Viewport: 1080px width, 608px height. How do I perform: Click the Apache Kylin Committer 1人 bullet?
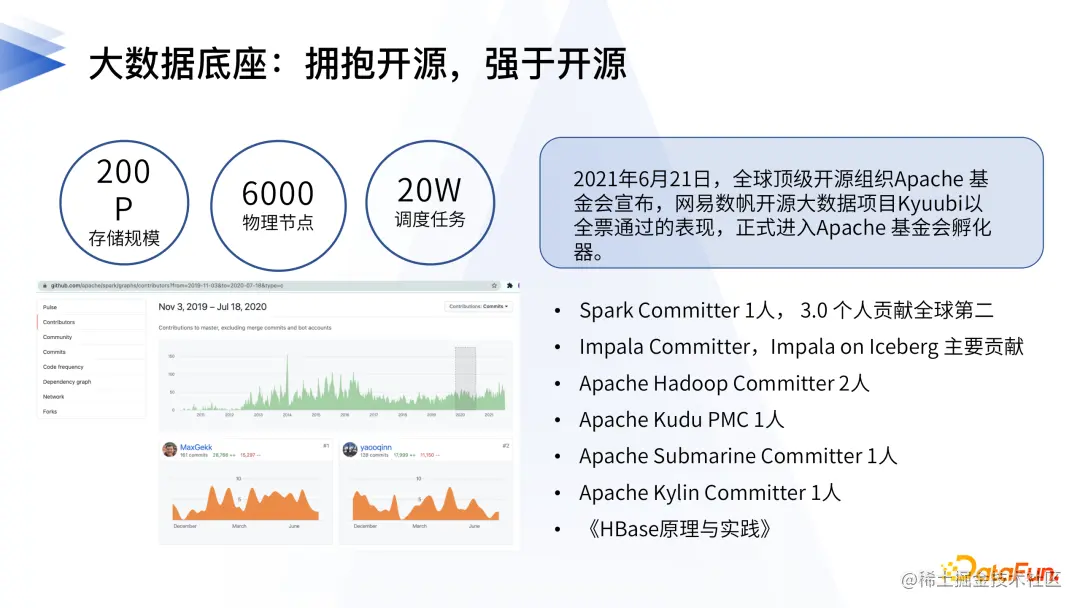709,493
